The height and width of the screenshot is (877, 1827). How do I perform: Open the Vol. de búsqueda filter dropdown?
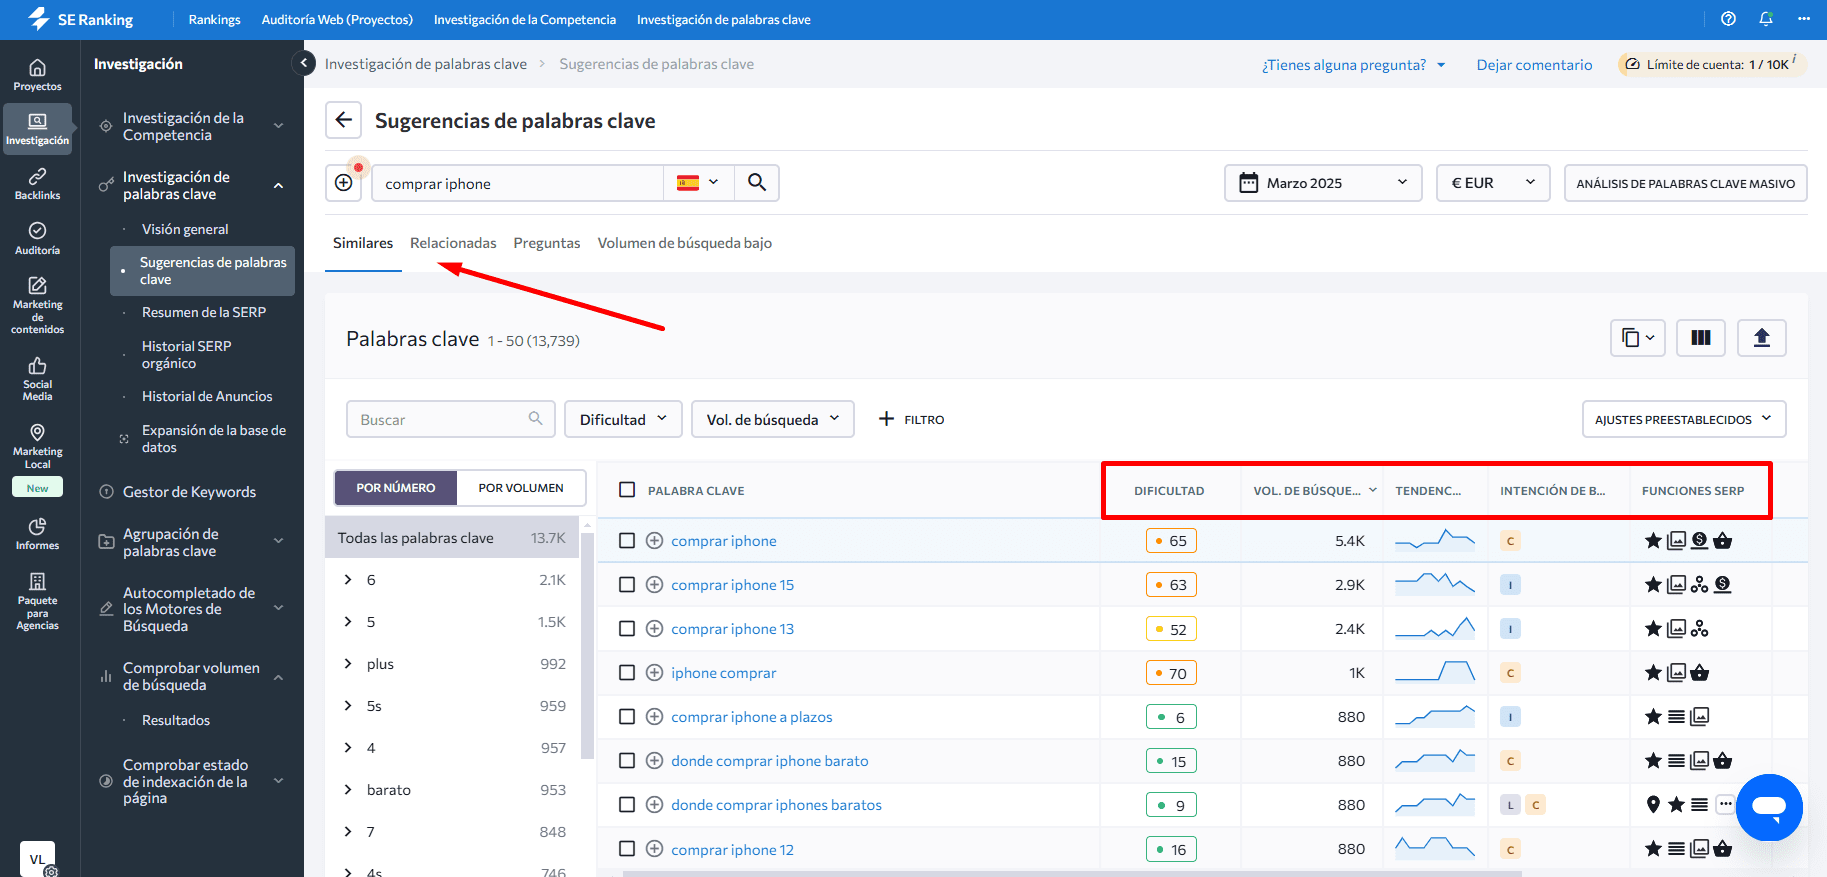coord(773,419)
